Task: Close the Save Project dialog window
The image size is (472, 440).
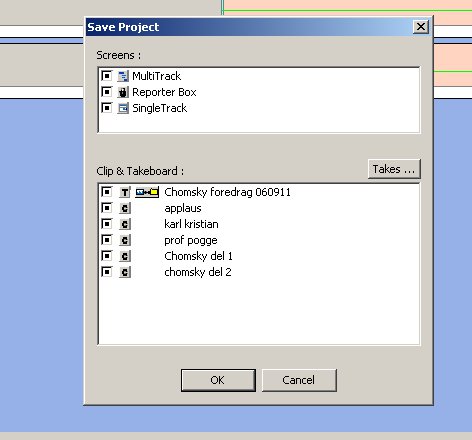Action: click(x=421, y=26)
